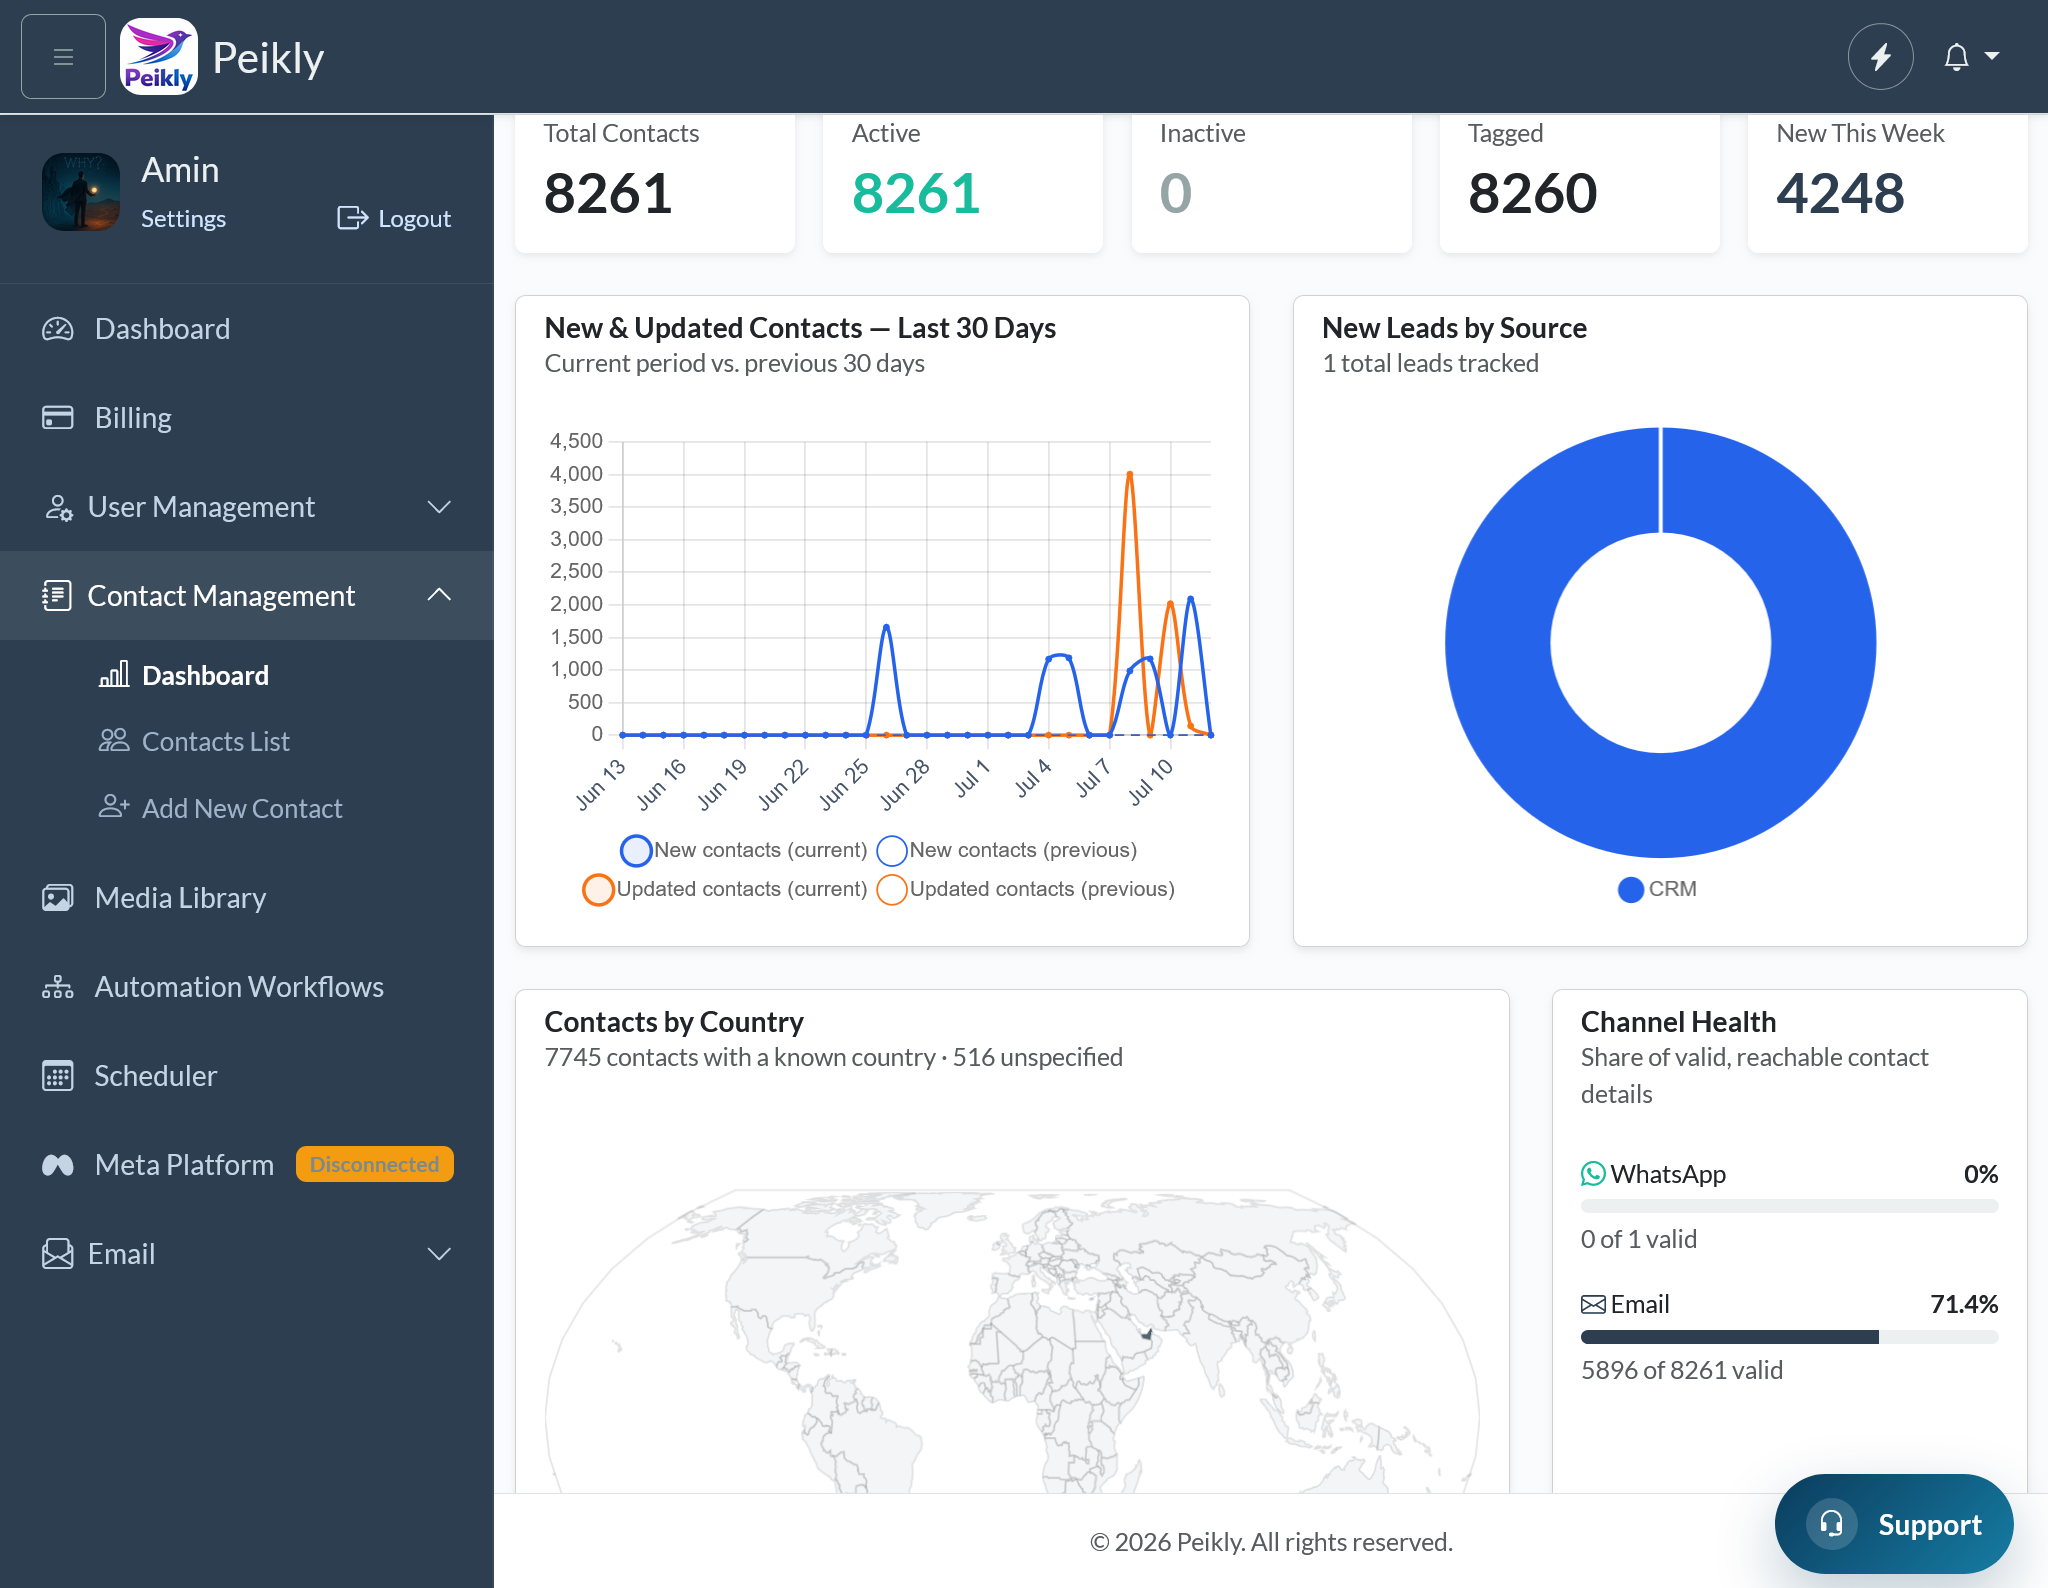The image size is (2048, 1588).
Task: Expand the notifications dropdown caret
Action: pyautogui.click(x=1992, y=57)
